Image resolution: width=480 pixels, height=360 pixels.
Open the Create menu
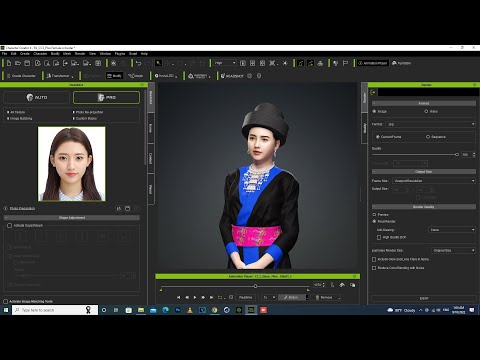pyautogui.click(x=25, y=54)
